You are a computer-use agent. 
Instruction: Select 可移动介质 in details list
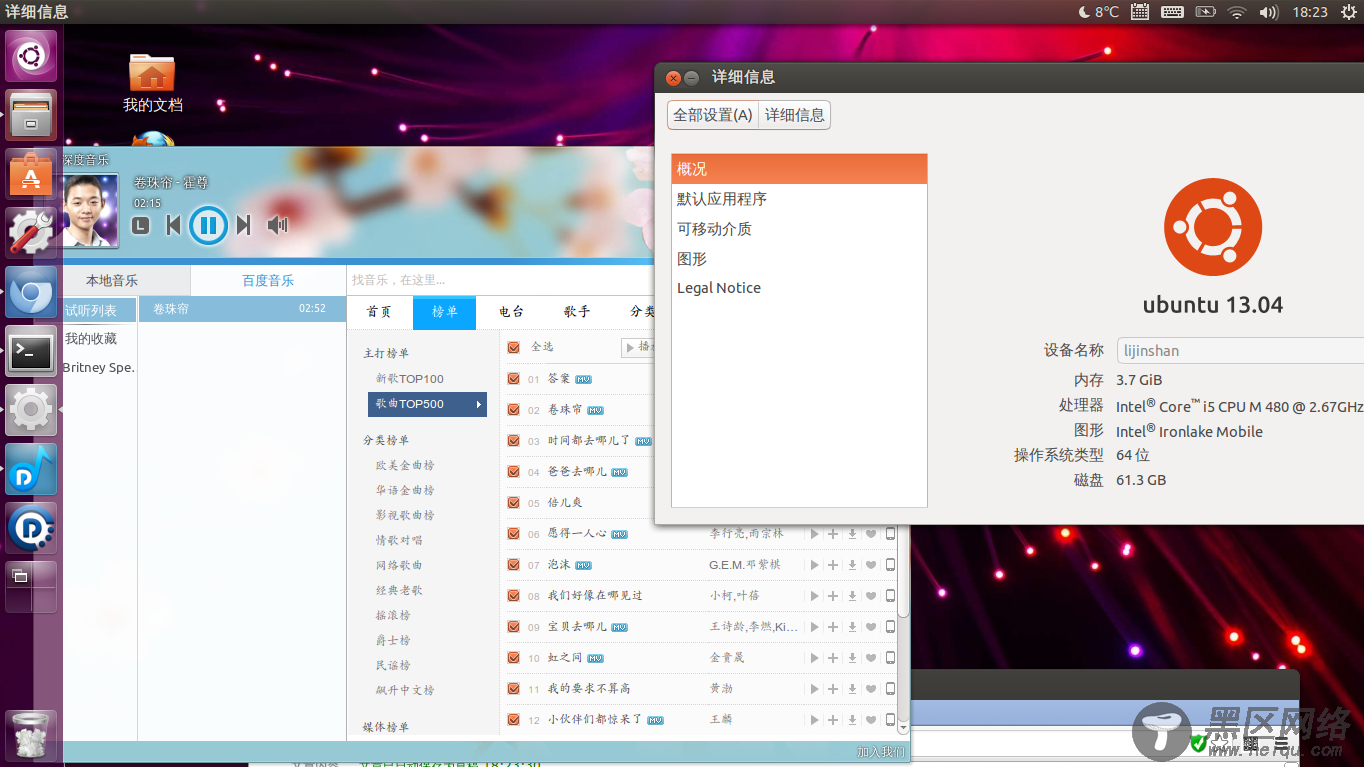[x=799, y=229]
